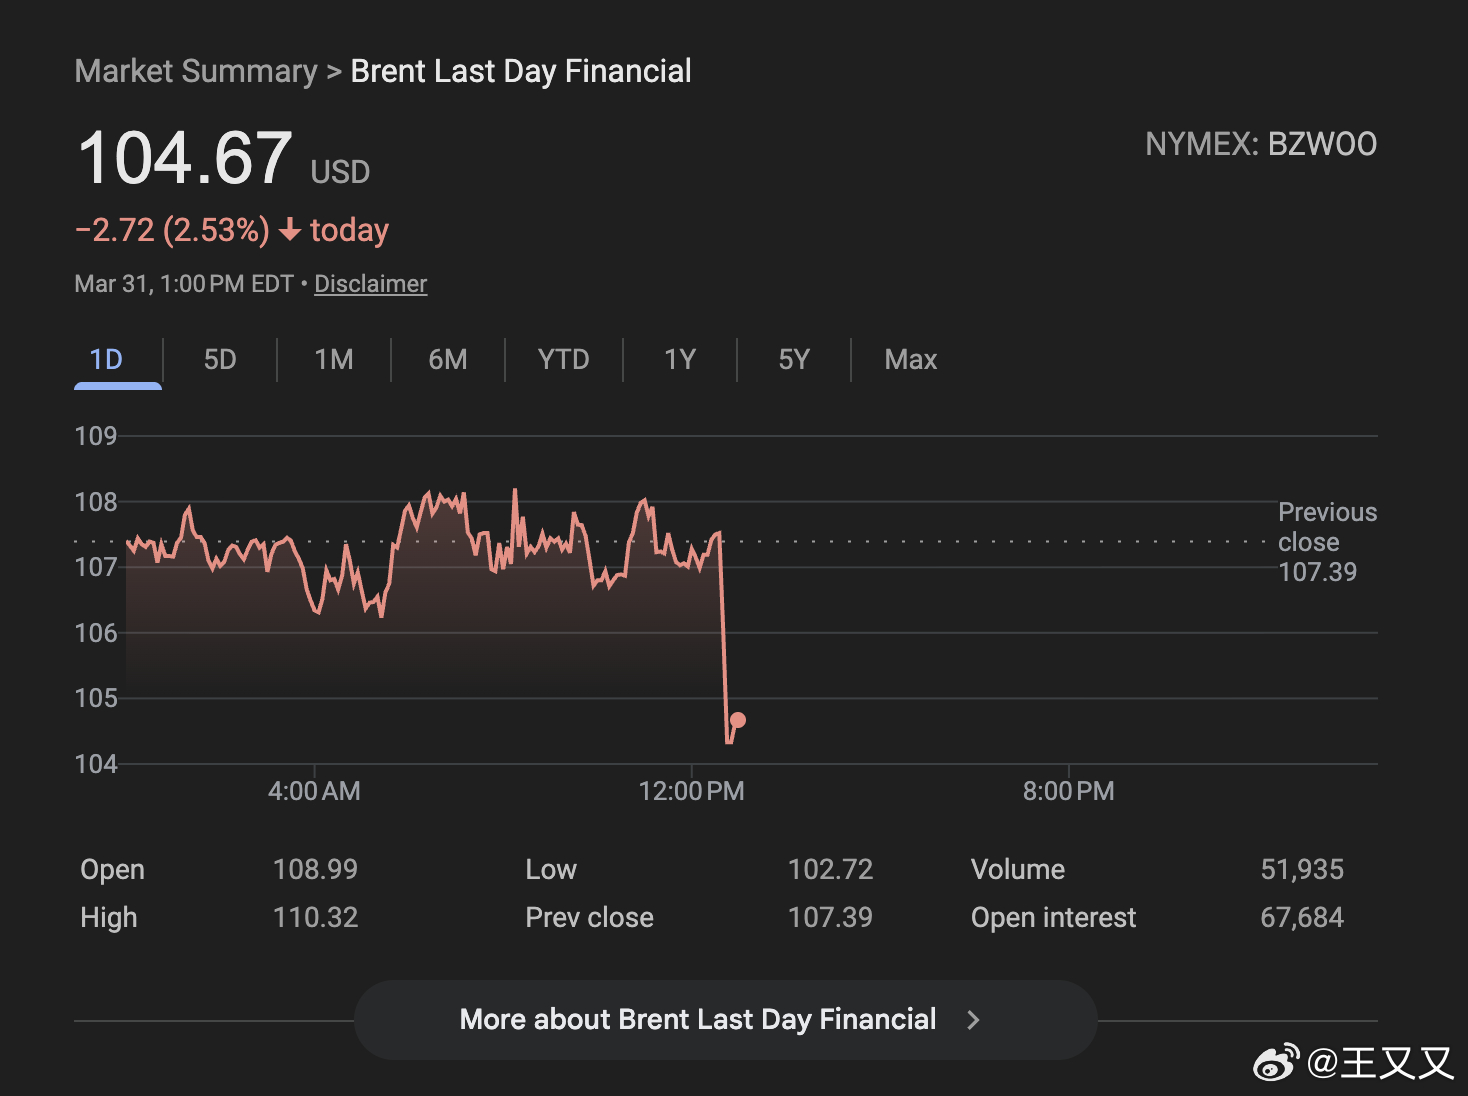Select the 1D time range tab
Image resolution: width=1468 pixels, height=1096 pixels.
tap(106, 360)
